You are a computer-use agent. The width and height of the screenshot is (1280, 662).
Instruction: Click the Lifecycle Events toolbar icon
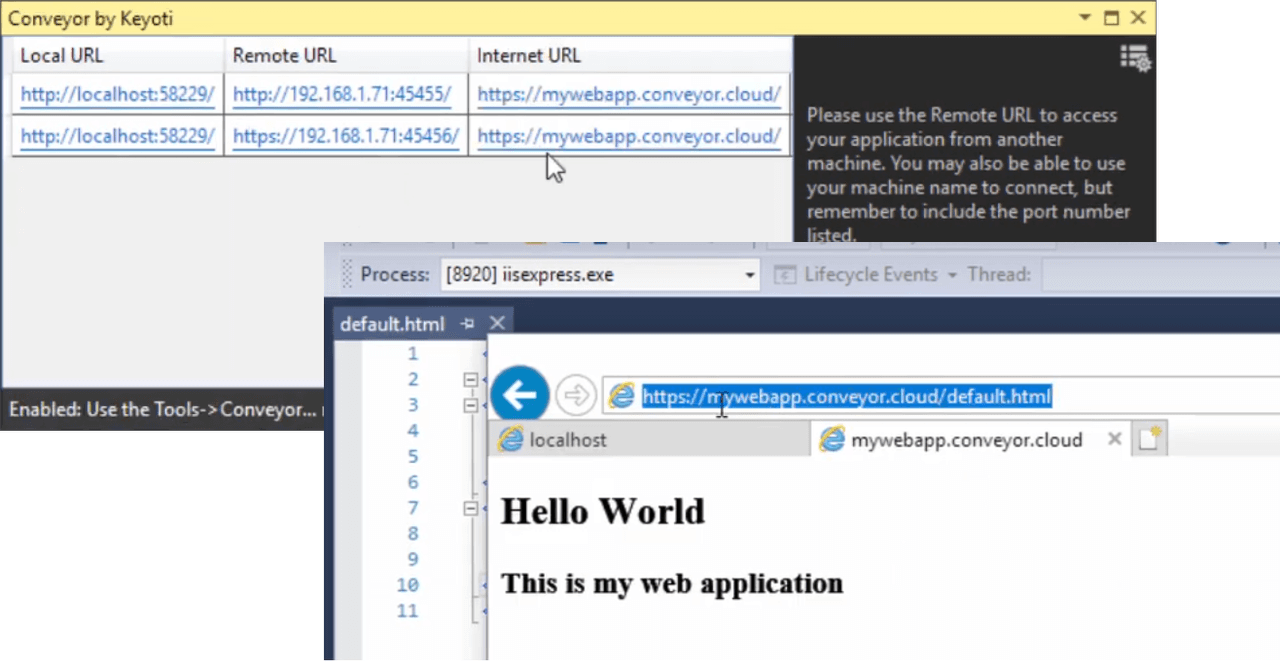pyautogui.click(x=786, y=275)
